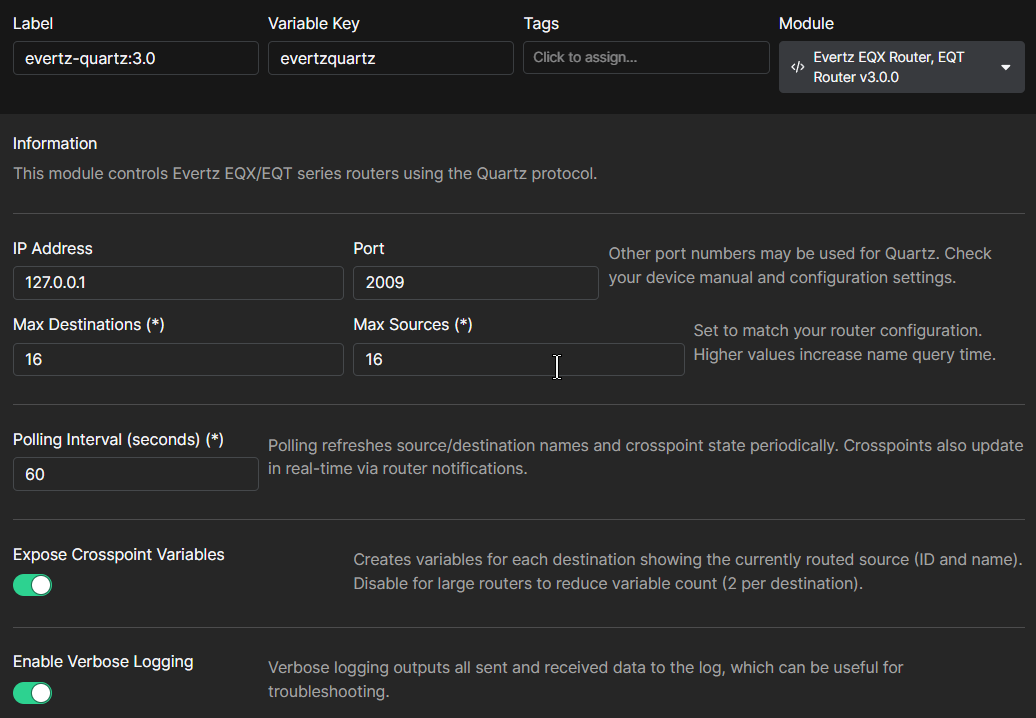Image resolution: width=1036 pixels, height=718 pixels.
Task: Edit the Variable Key field evertzquartz
Action: pyautogui.click(x=390, y=58)
